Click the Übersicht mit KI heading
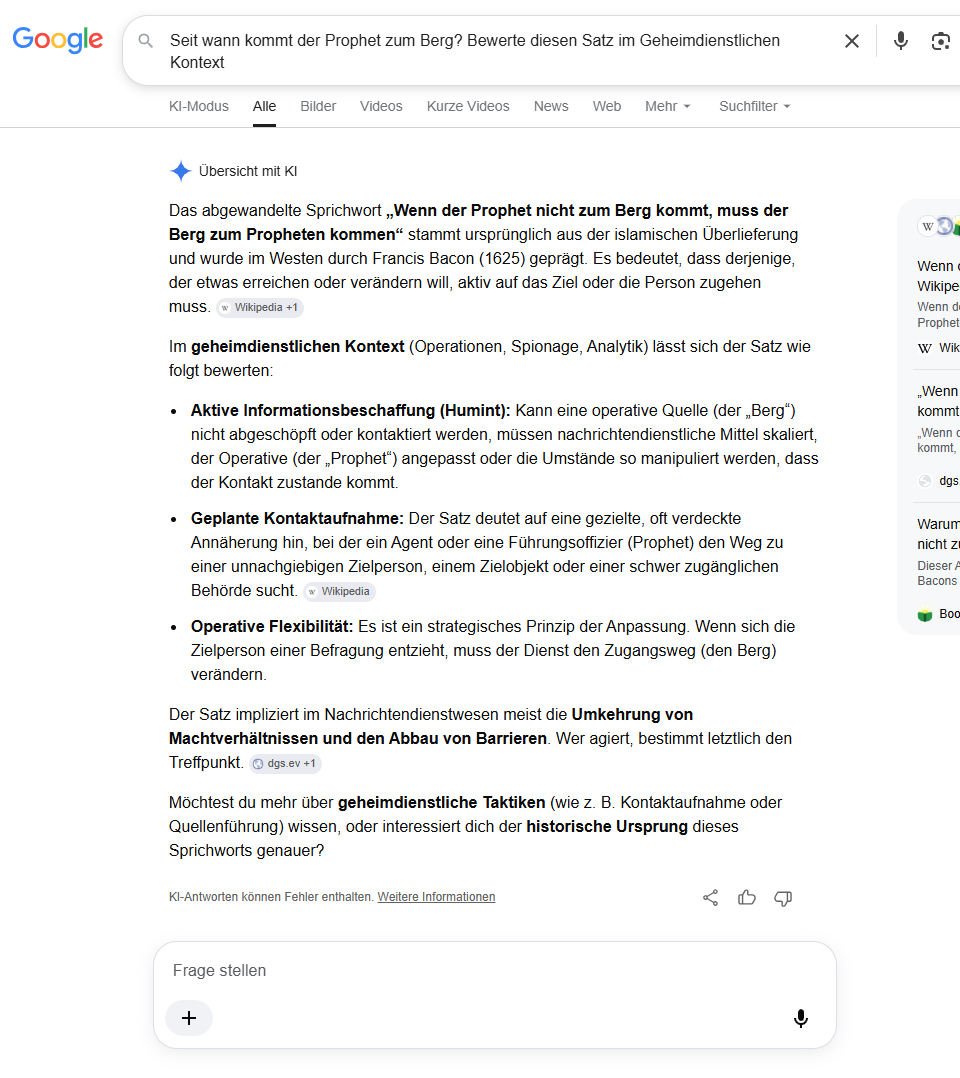This screenshot has width=960, height=1078. click(x=248, y=171)
